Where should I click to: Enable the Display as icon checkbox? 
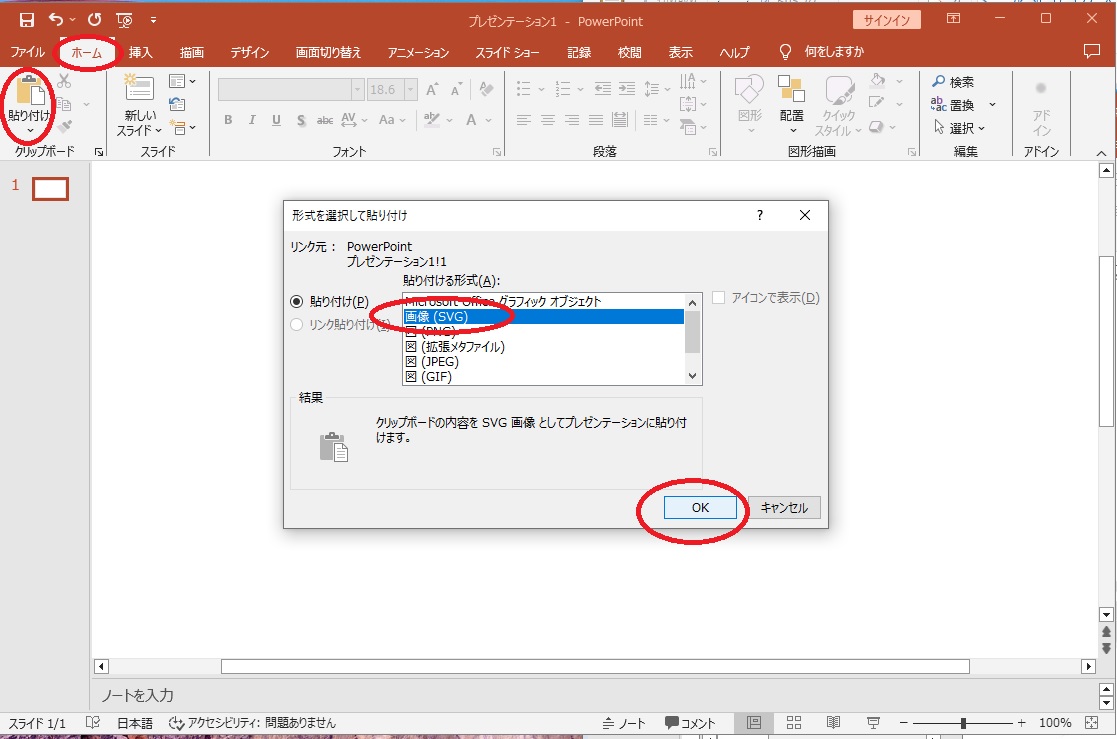pyautogui.click(x=718, y=298)
